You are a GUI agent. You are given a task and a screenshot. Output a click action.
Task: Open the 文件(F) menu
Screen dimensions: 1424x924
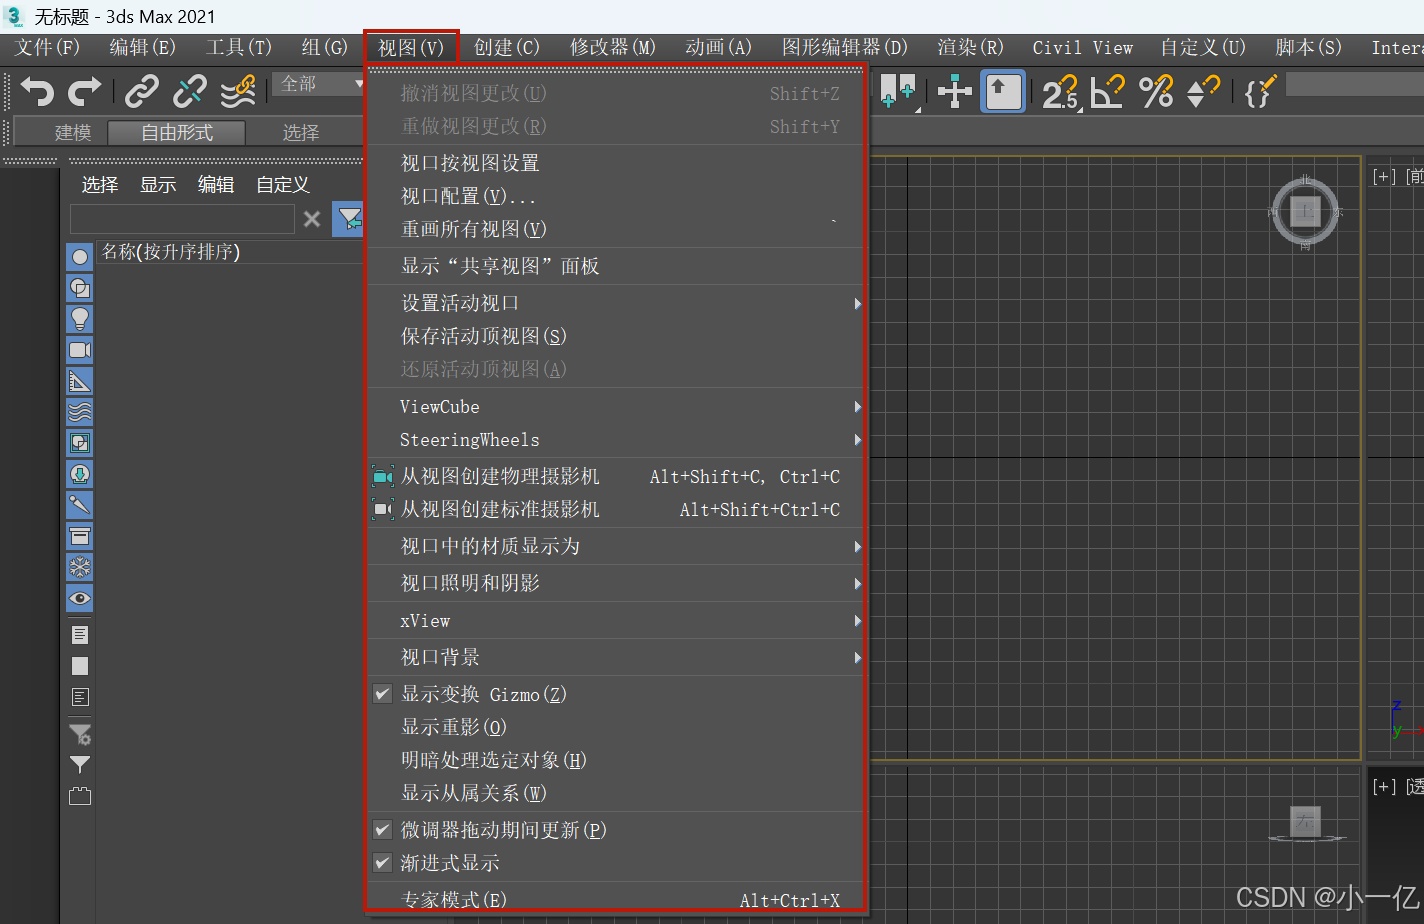(47, 47)
